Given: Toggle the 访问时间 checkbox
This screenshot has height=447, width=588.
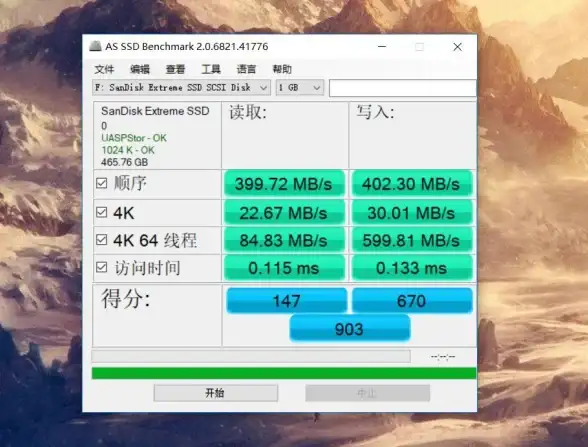Looking at the screenshot, I should pyautogui.click(x=102, y=267).
